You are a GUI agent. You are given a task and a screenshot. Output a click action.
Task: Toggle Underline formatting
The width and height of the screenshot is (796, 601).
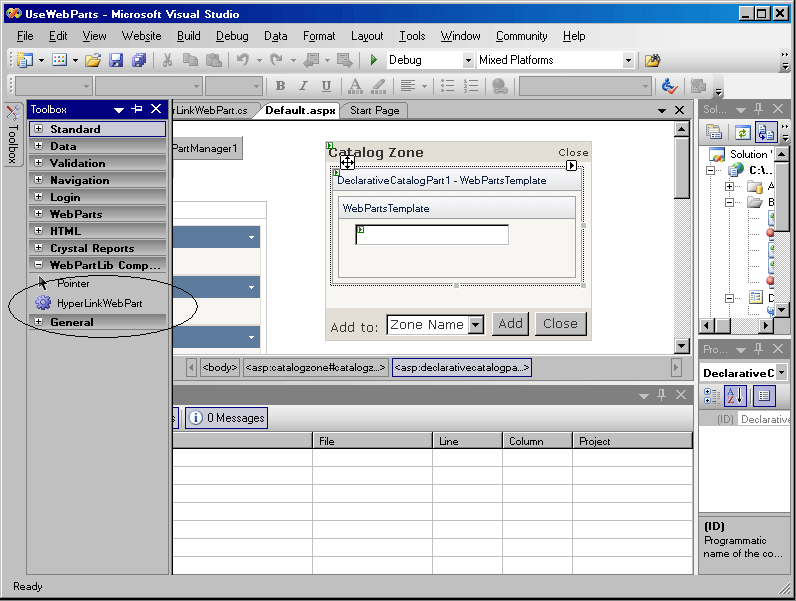[x=327, y=87]
